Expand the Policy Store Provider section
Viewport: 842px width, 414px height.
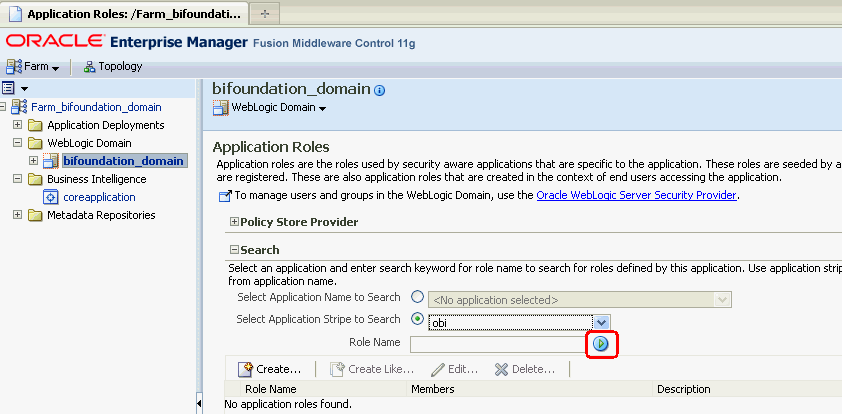(x=234, y=222)
